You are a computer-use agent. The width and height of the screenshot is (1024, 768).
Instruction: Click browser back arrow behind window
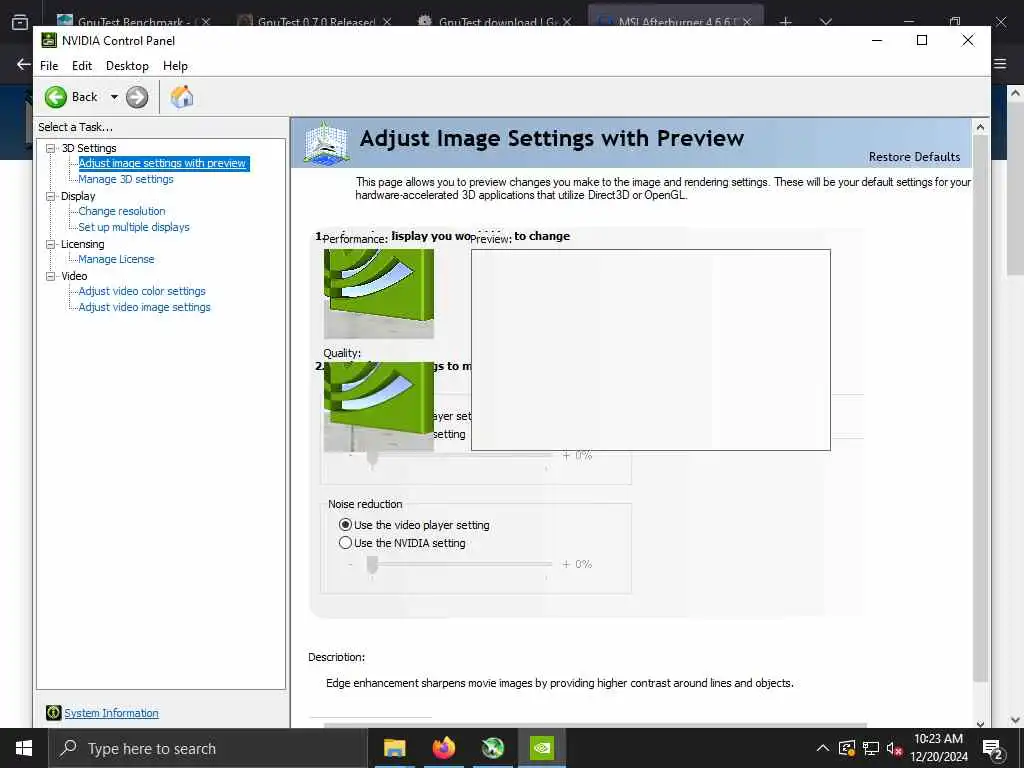coord(23,64)
